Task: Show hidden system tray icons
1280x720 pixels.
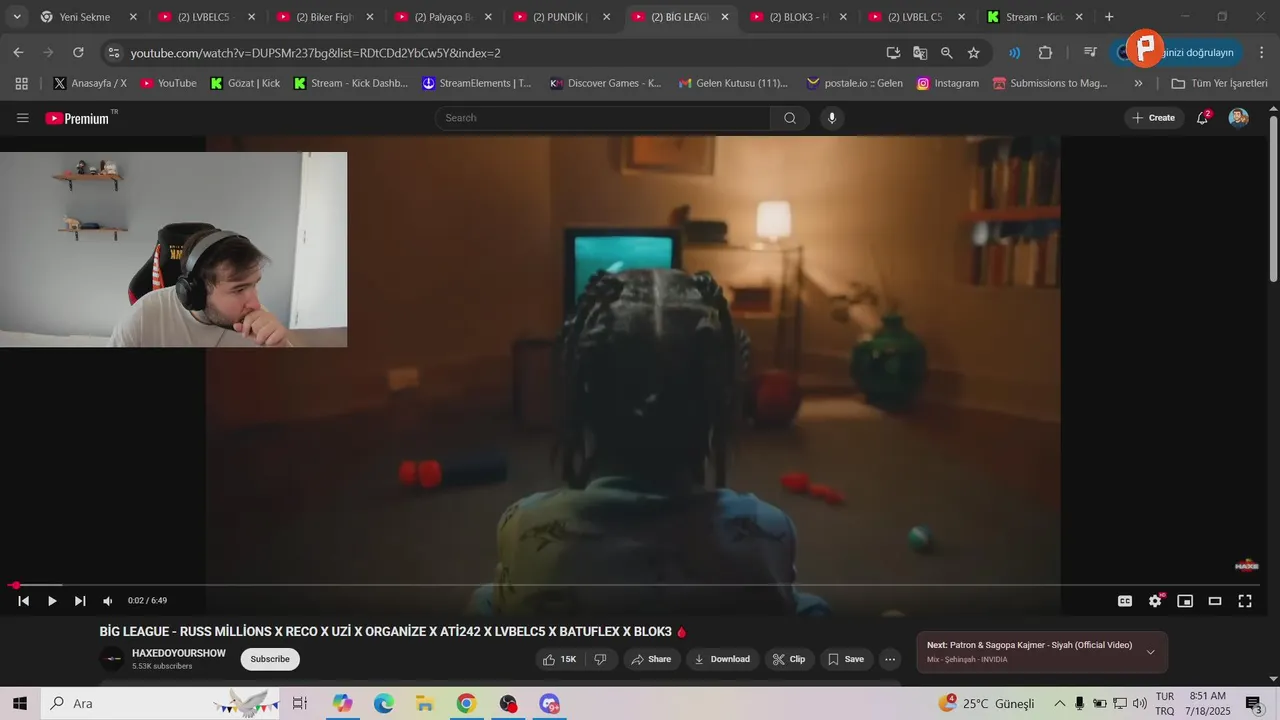Action: click(x=1060, y=703)
